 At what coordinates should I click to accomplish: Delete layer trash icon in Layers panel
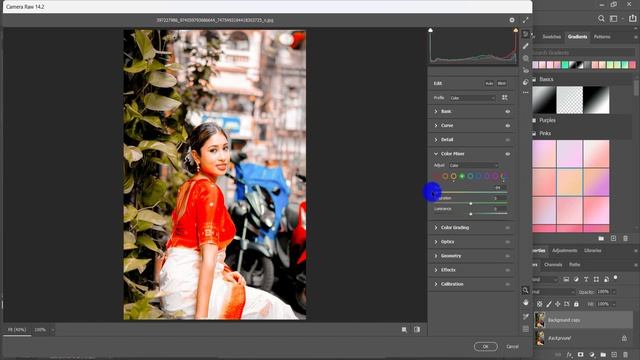[x=625, y=355]
